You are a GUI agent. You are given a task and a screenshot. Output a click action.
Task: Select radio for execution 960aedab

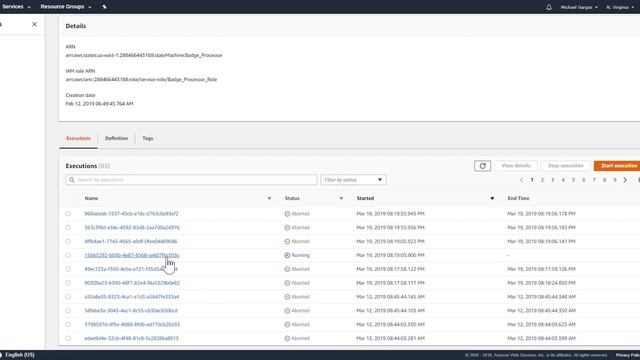(x=68, y=214)
